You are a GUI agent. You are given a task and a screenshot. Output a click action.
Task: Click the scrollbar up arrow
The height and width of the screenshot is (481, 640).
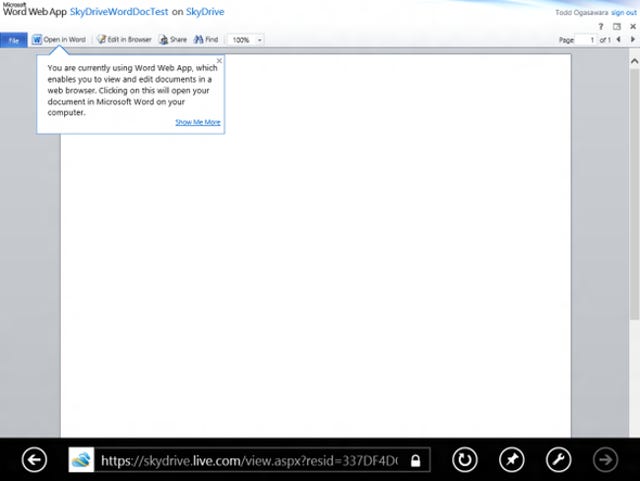(x=634, y=61)
